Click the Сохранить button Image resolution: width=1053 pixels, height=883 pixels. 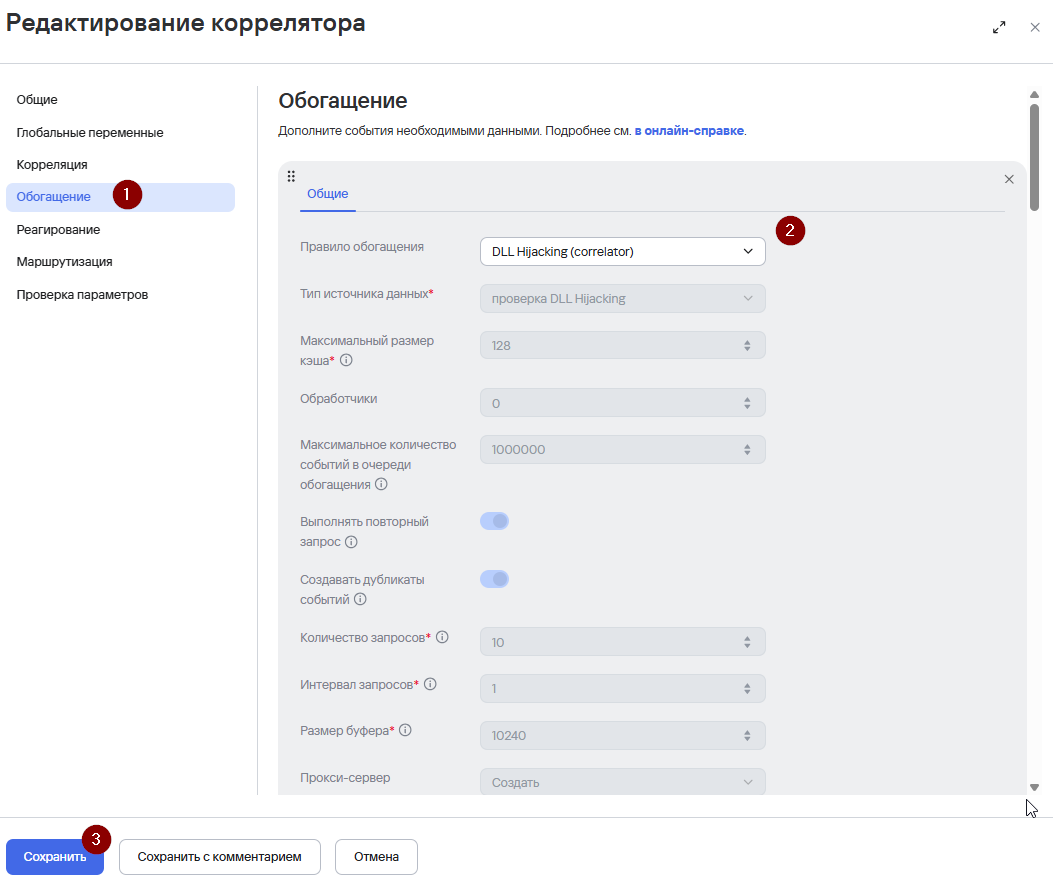coord(55,857)
